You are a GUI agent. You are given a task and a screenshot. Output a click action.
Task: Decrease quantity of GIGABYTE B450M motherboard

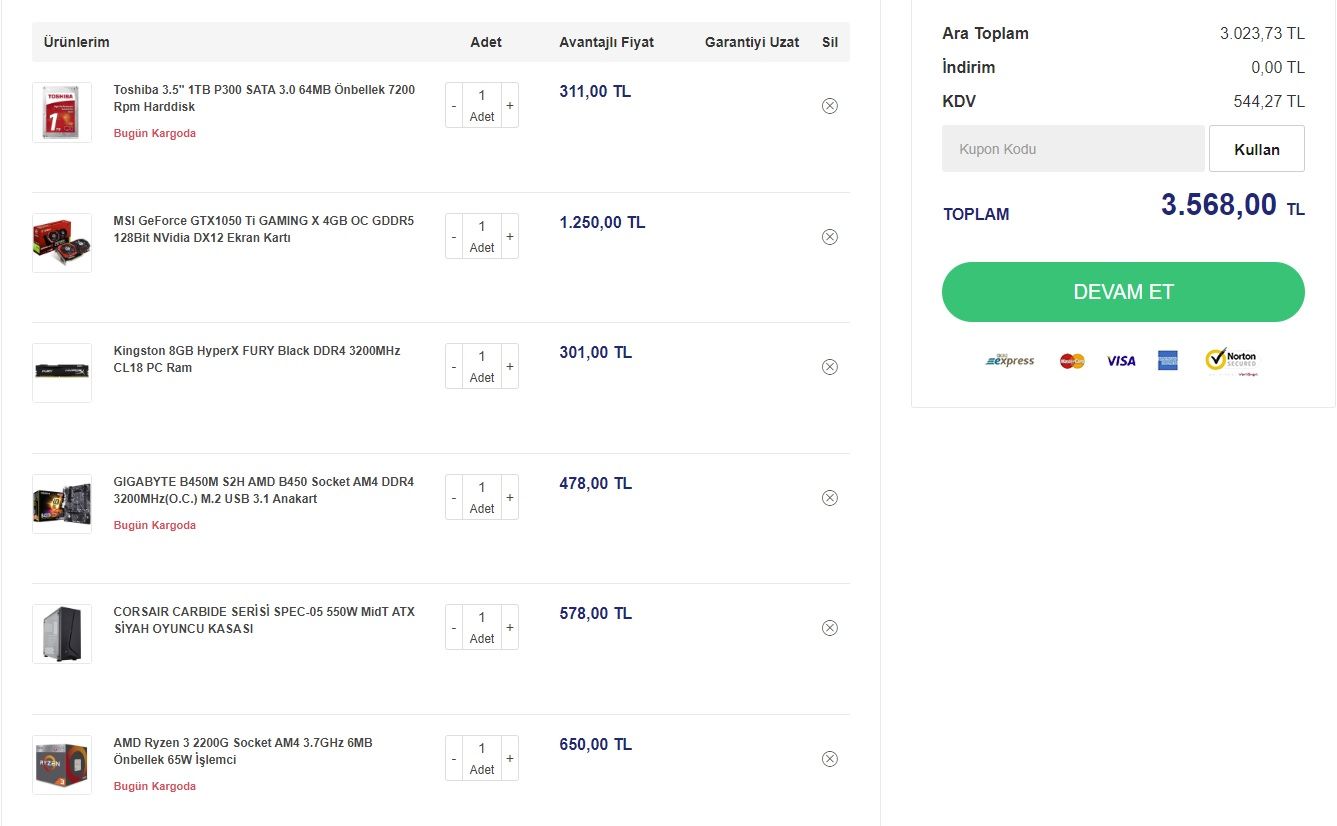coord(454,497)
